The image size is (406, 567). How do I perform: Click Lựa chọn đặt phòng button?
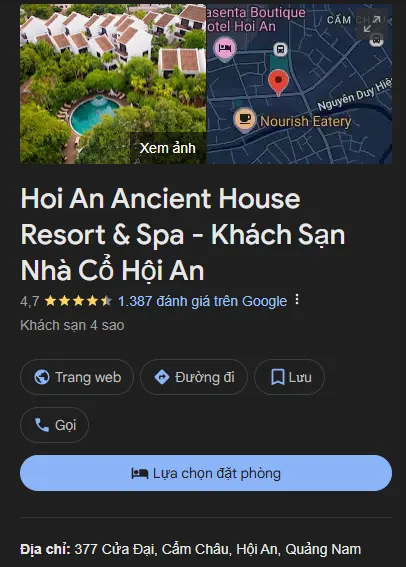coord(206,473)
